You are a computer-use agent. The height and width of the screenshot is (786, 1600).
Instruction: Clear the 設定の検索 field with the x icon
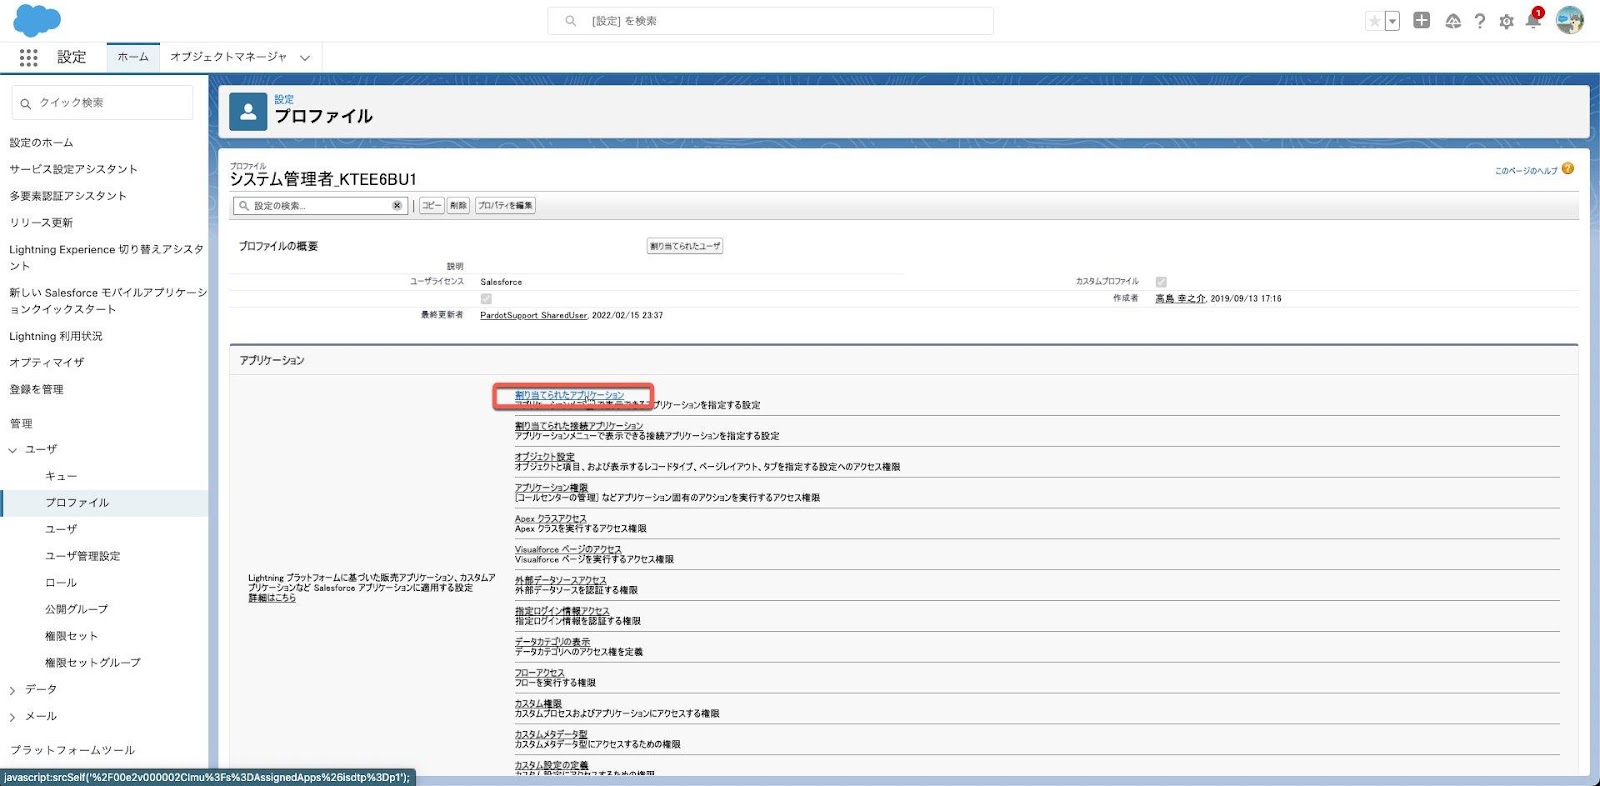pyautogui.click(x=397, y=206)
